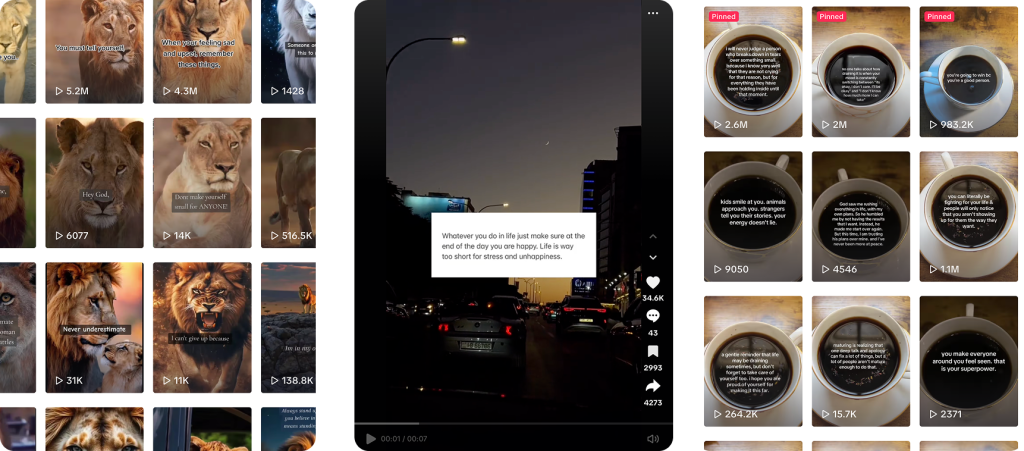Mute the video using the speaker icon
This screenshot has height=451, width=1024.
(x=653, y=438)
